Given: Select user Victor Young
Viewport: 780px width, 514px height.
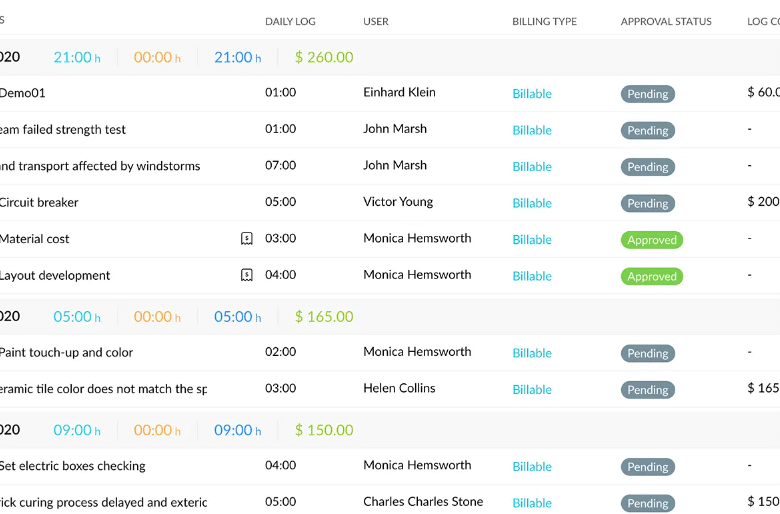Looking at the screenshot, I should 398,202.
